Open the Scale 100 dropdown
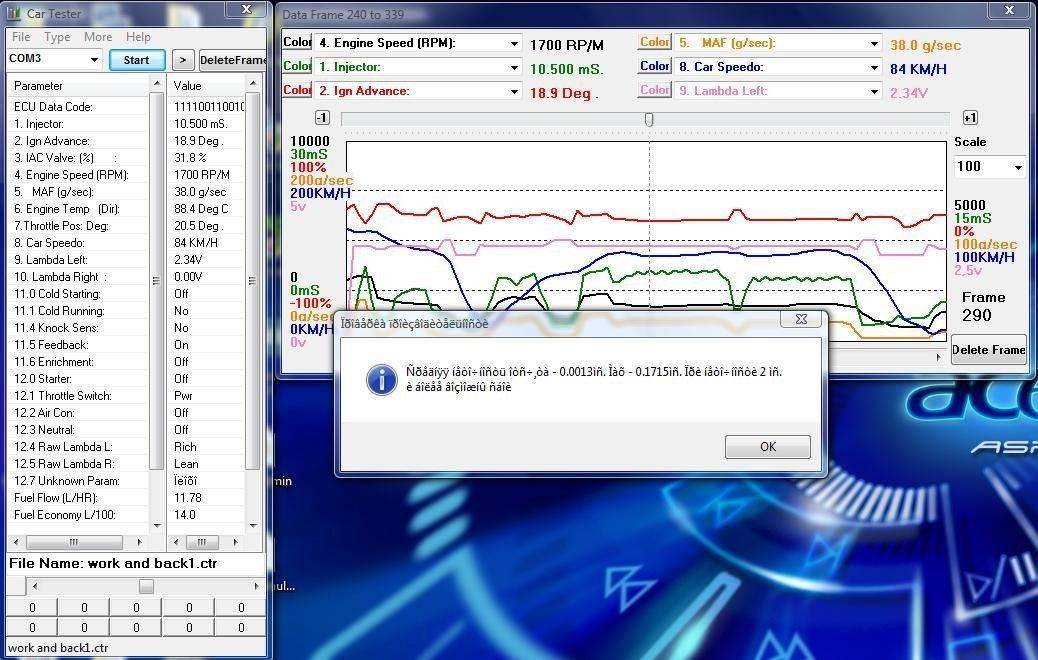This screenshot has width=1038, height=660. point(1018,167)
